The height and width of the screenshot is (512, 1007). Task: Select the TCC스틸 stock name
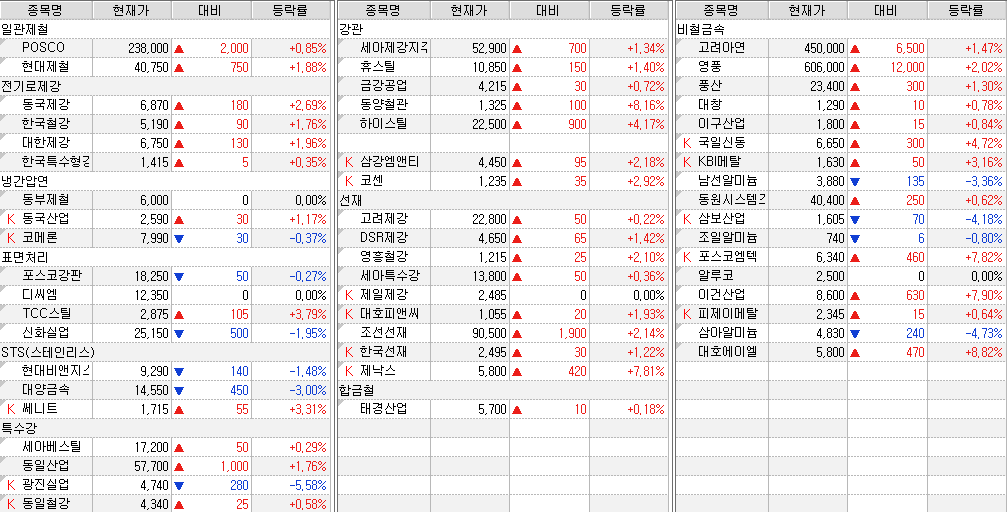pyautogui.click(x=46, y=313)
